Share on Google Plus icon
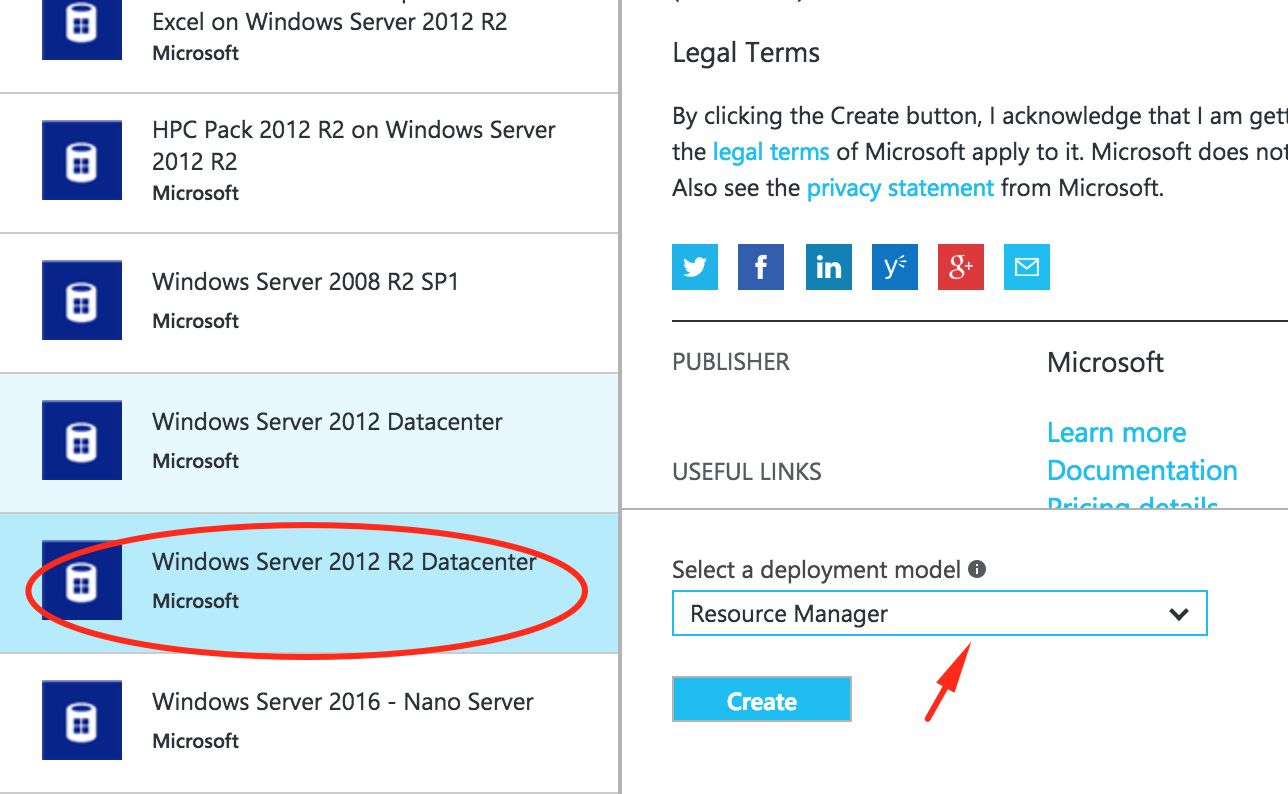 point(961,267)
